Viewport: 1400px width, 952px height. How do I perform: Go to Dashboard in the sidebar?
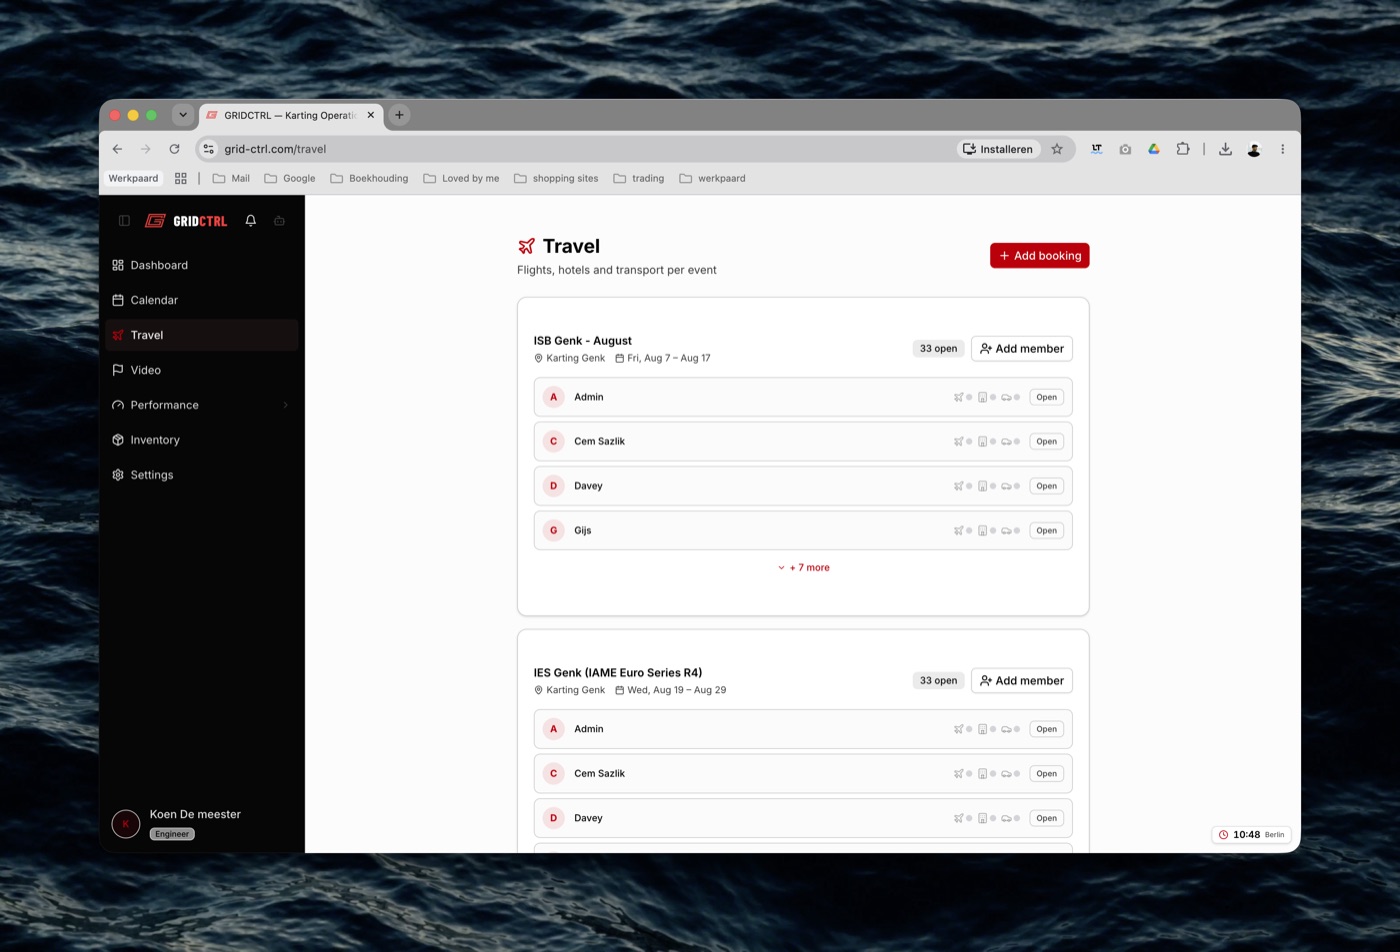coord(202,265)
